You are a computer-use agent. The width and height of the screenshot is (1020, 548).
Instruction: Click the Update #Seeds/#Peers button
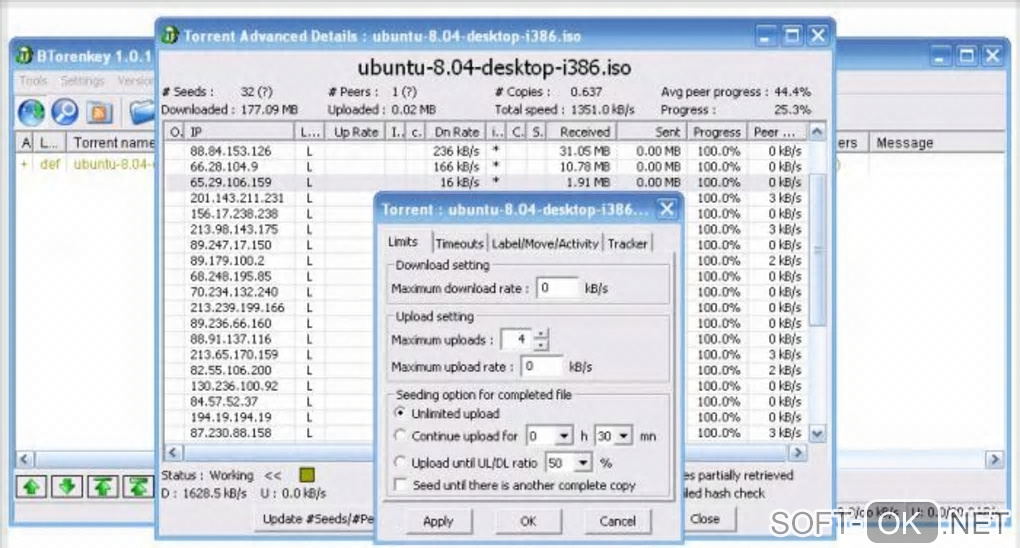pos(315,519)
